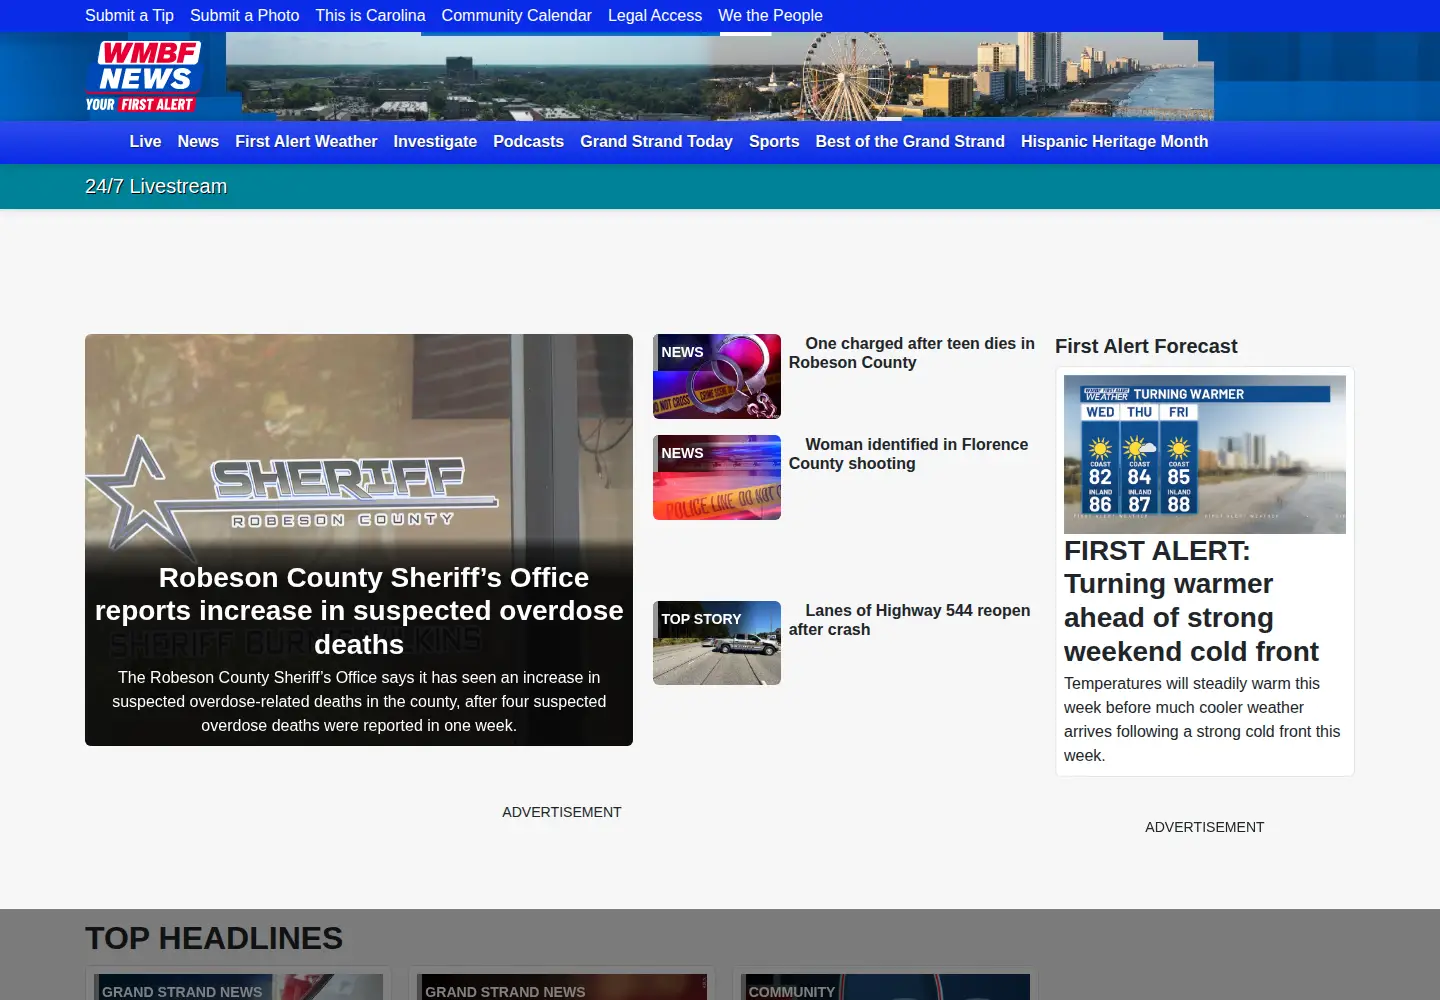The width and height of the screenshot is (1440, 1000).
Task: Select Hispanic Heritage Month menu item
Action: (x=1114, y=142)
